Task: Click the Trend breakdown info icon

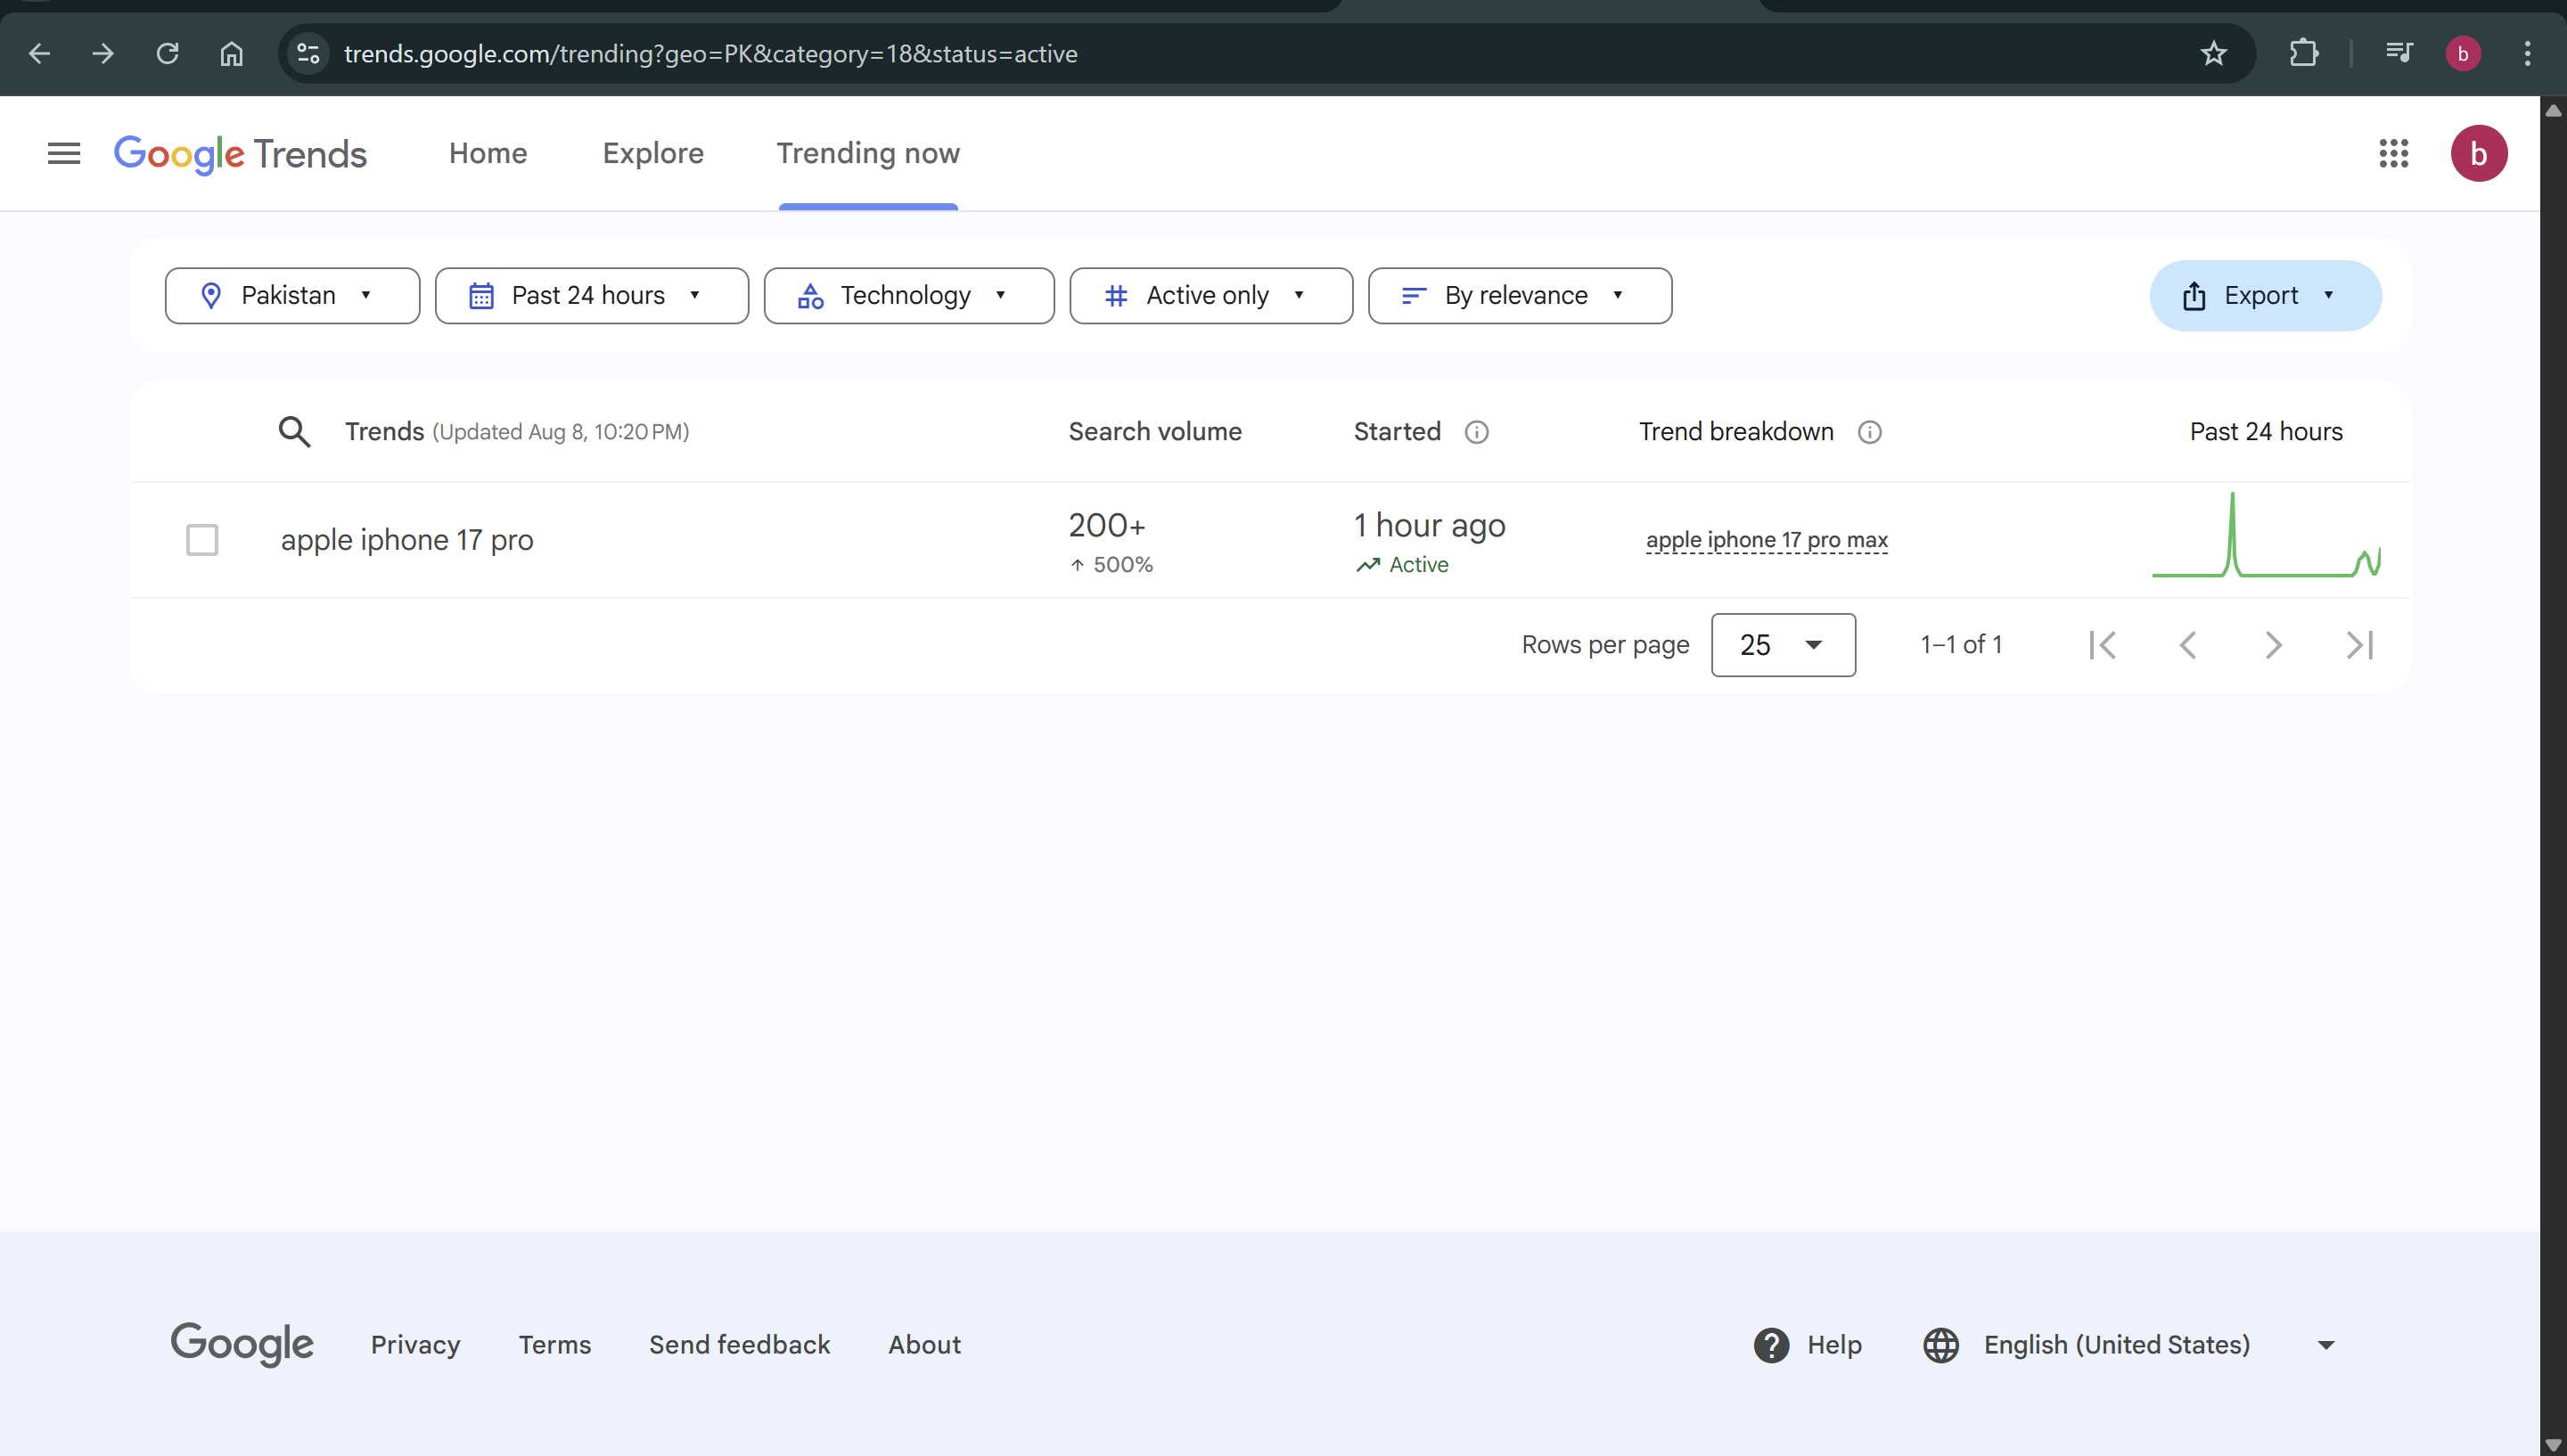Action: click(x=1869, y=432)
